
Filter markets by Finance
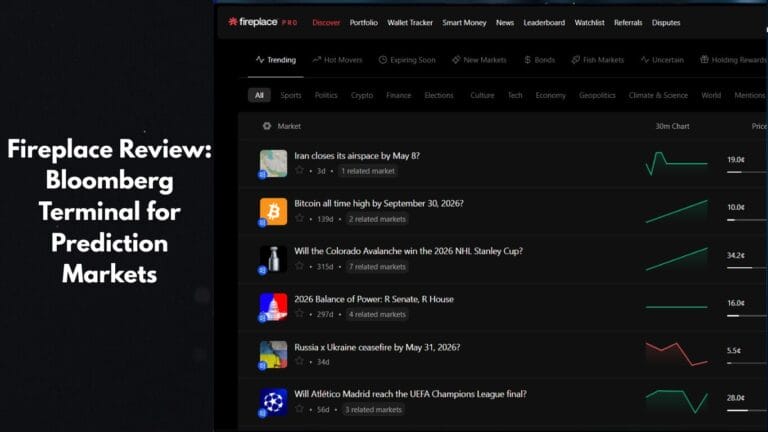(398, 95)
